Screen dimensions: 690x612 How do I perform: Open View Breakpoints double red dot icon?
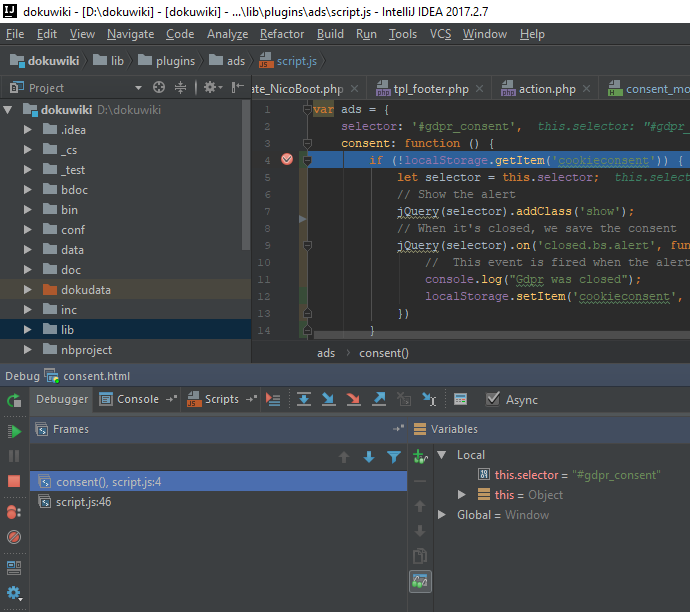coord(14,512)
